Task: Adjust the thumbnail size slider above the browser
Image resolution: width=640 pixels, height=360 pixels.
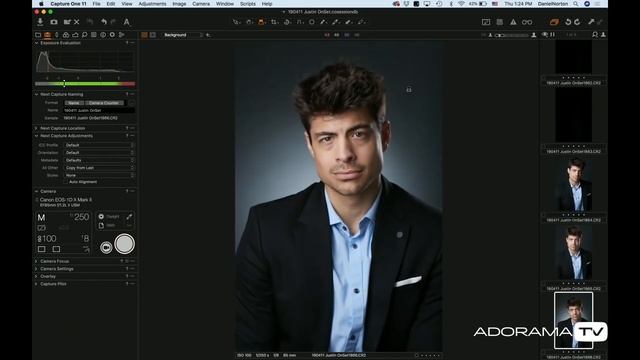Action: click(512, 36)
